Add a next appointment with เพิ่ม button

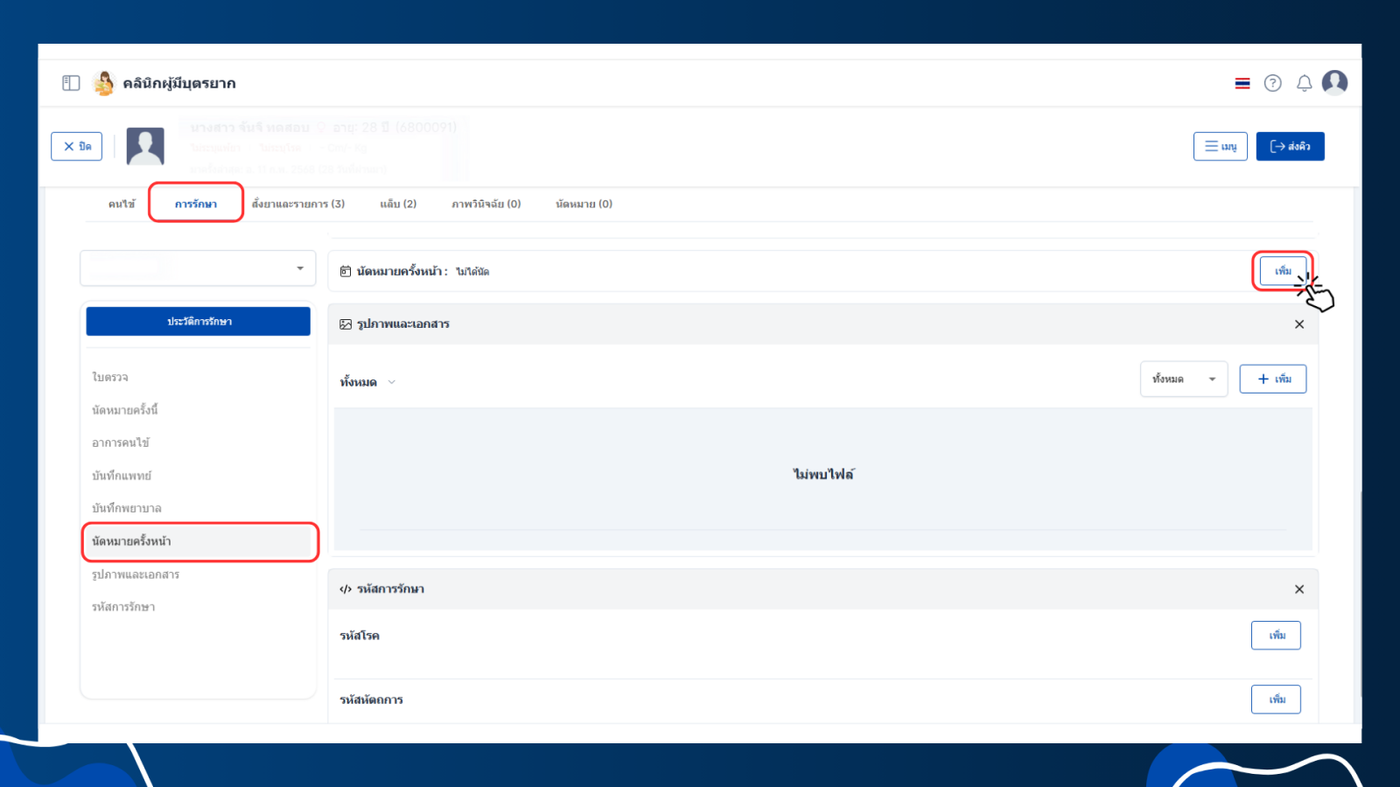coord(1283,271)
